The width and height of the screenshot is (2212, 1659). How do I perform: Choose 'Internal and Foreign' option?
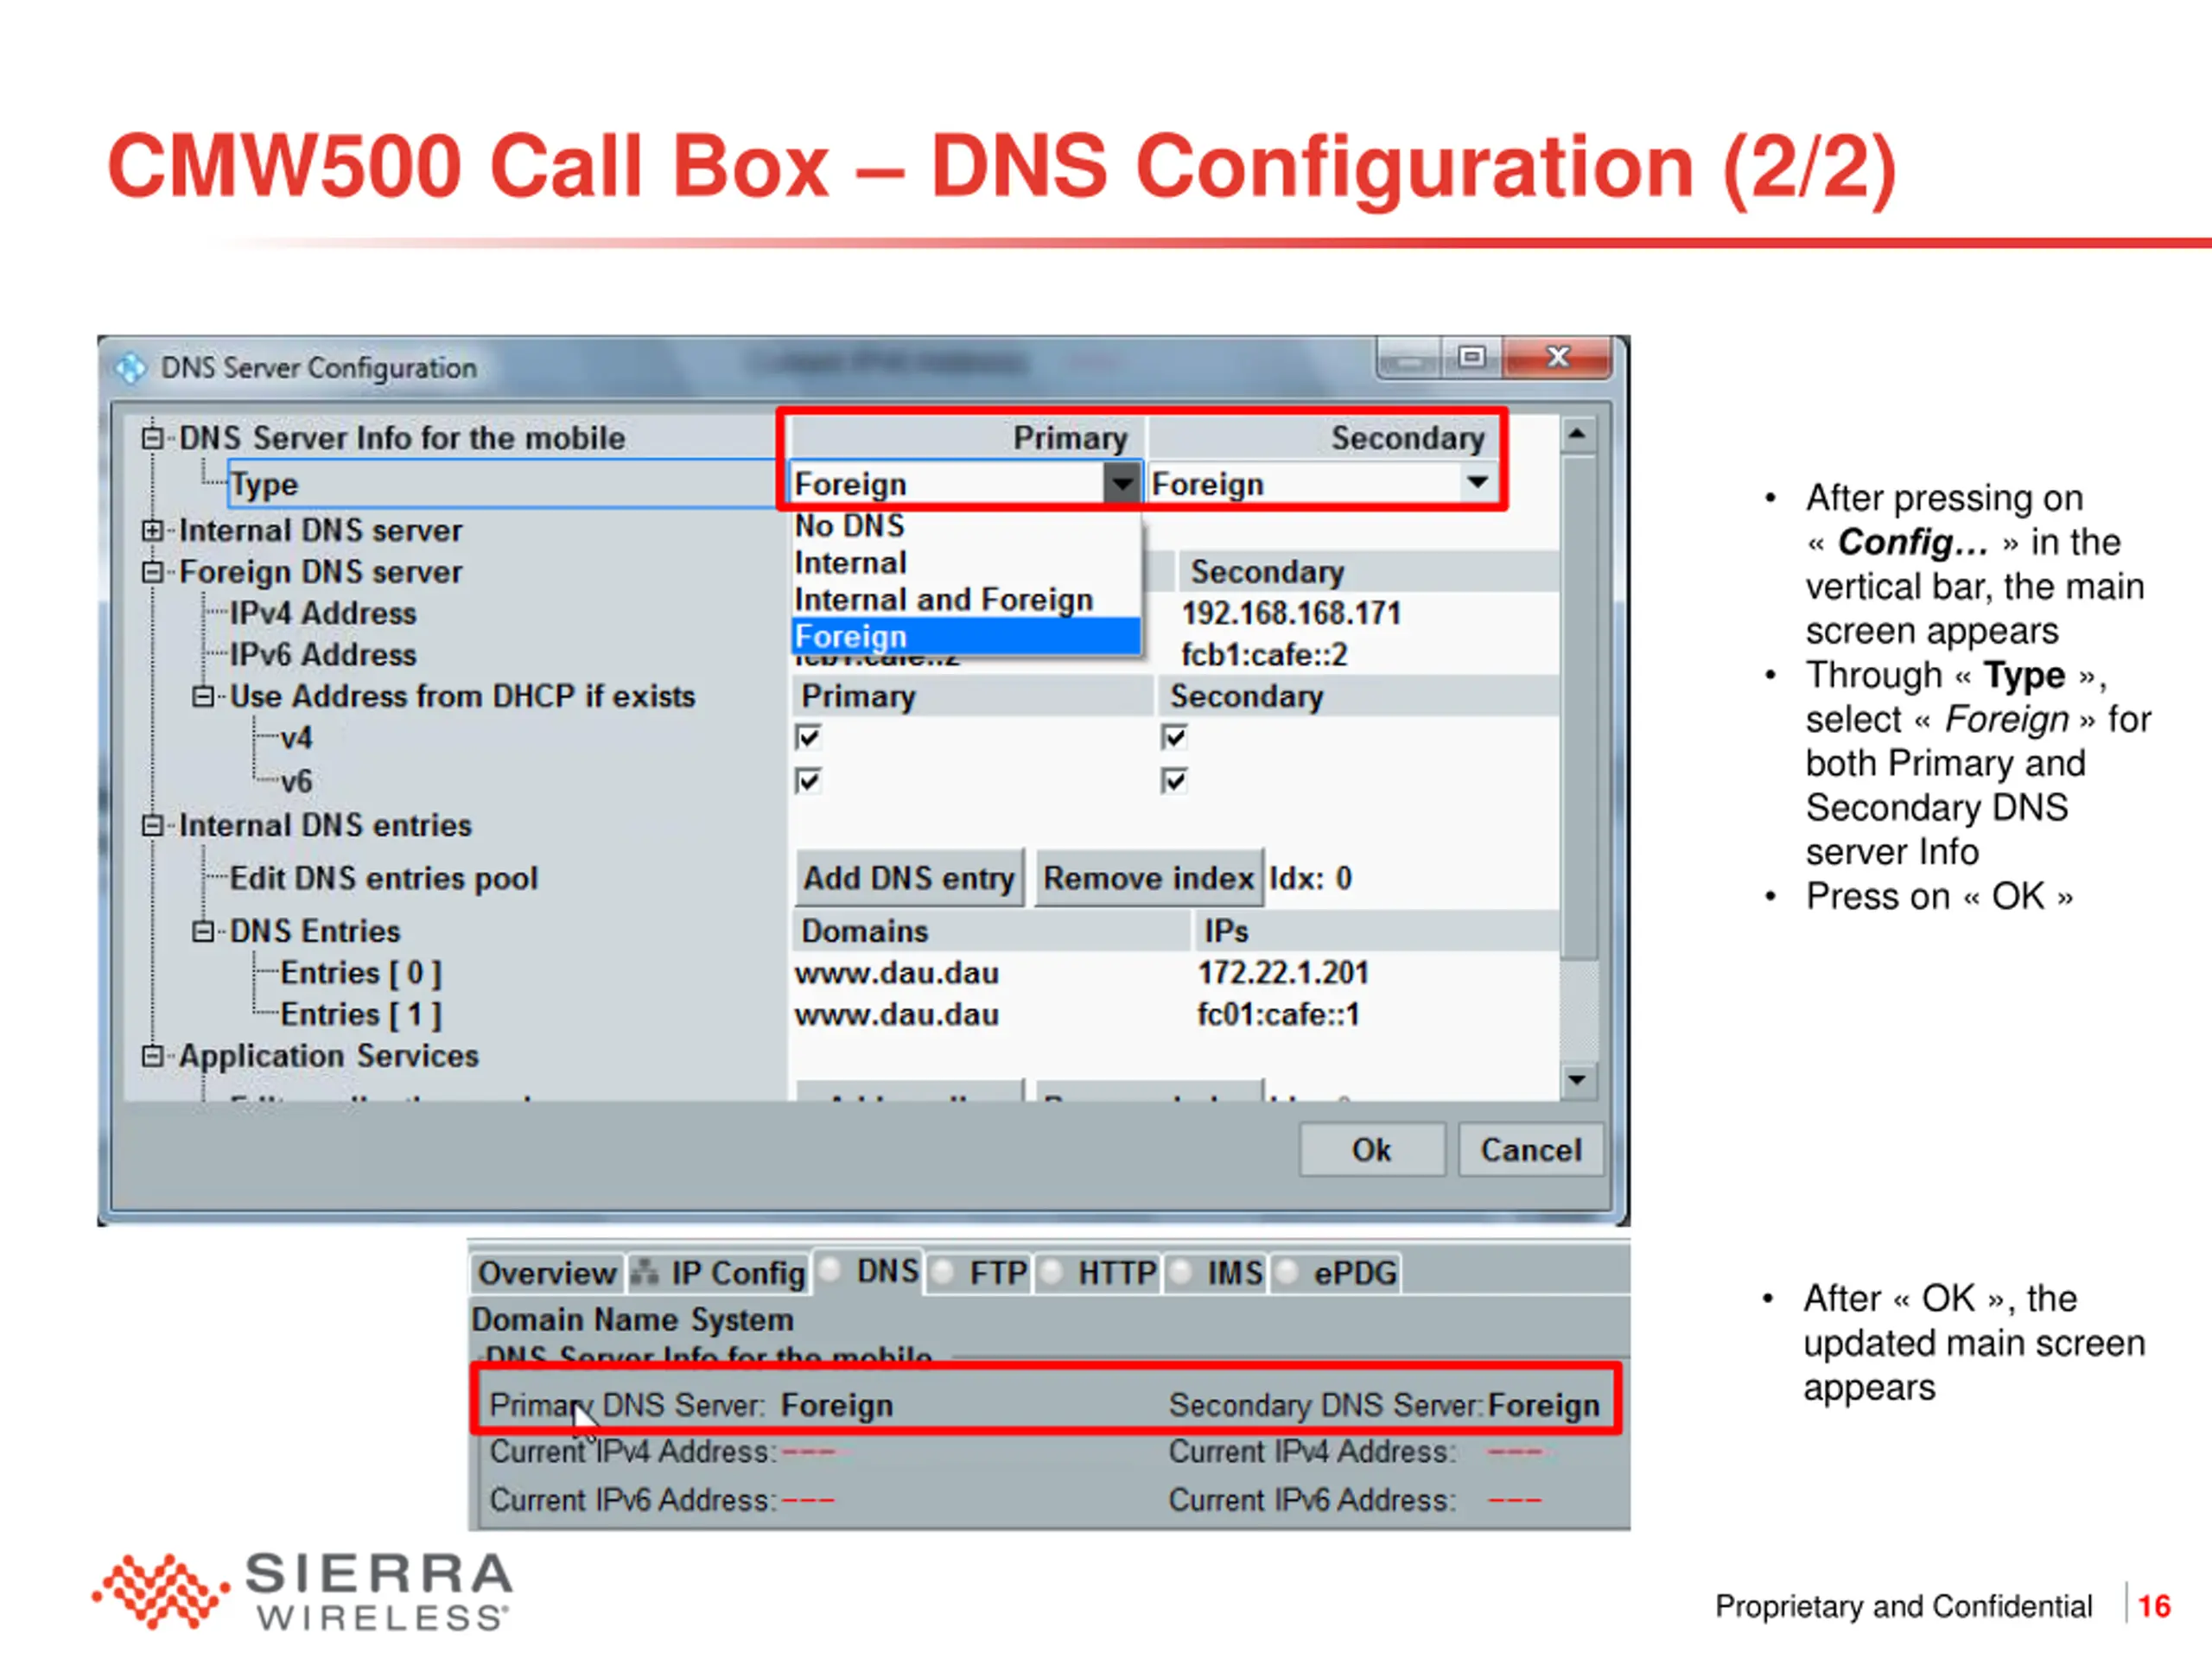click(x=965, y=599)
